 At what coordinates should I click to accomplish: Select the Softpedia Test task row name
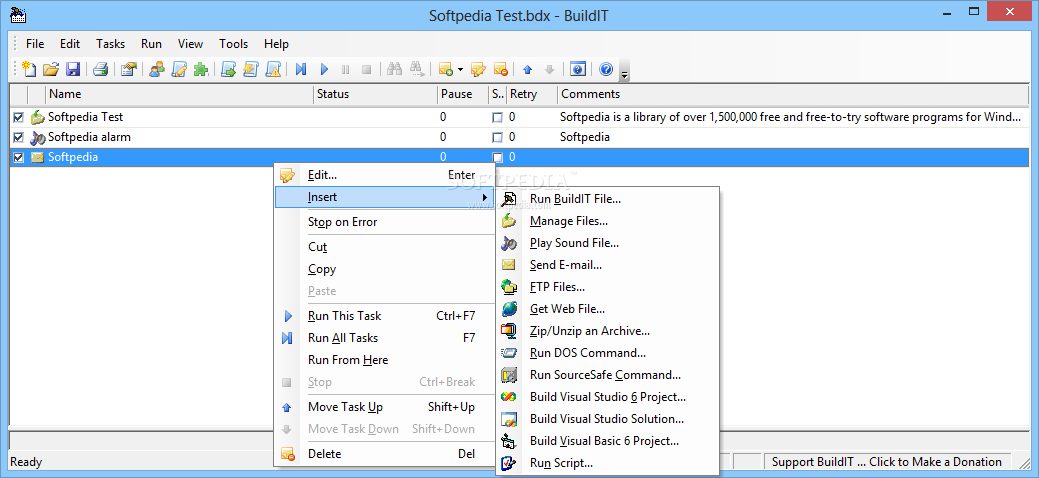85,117
